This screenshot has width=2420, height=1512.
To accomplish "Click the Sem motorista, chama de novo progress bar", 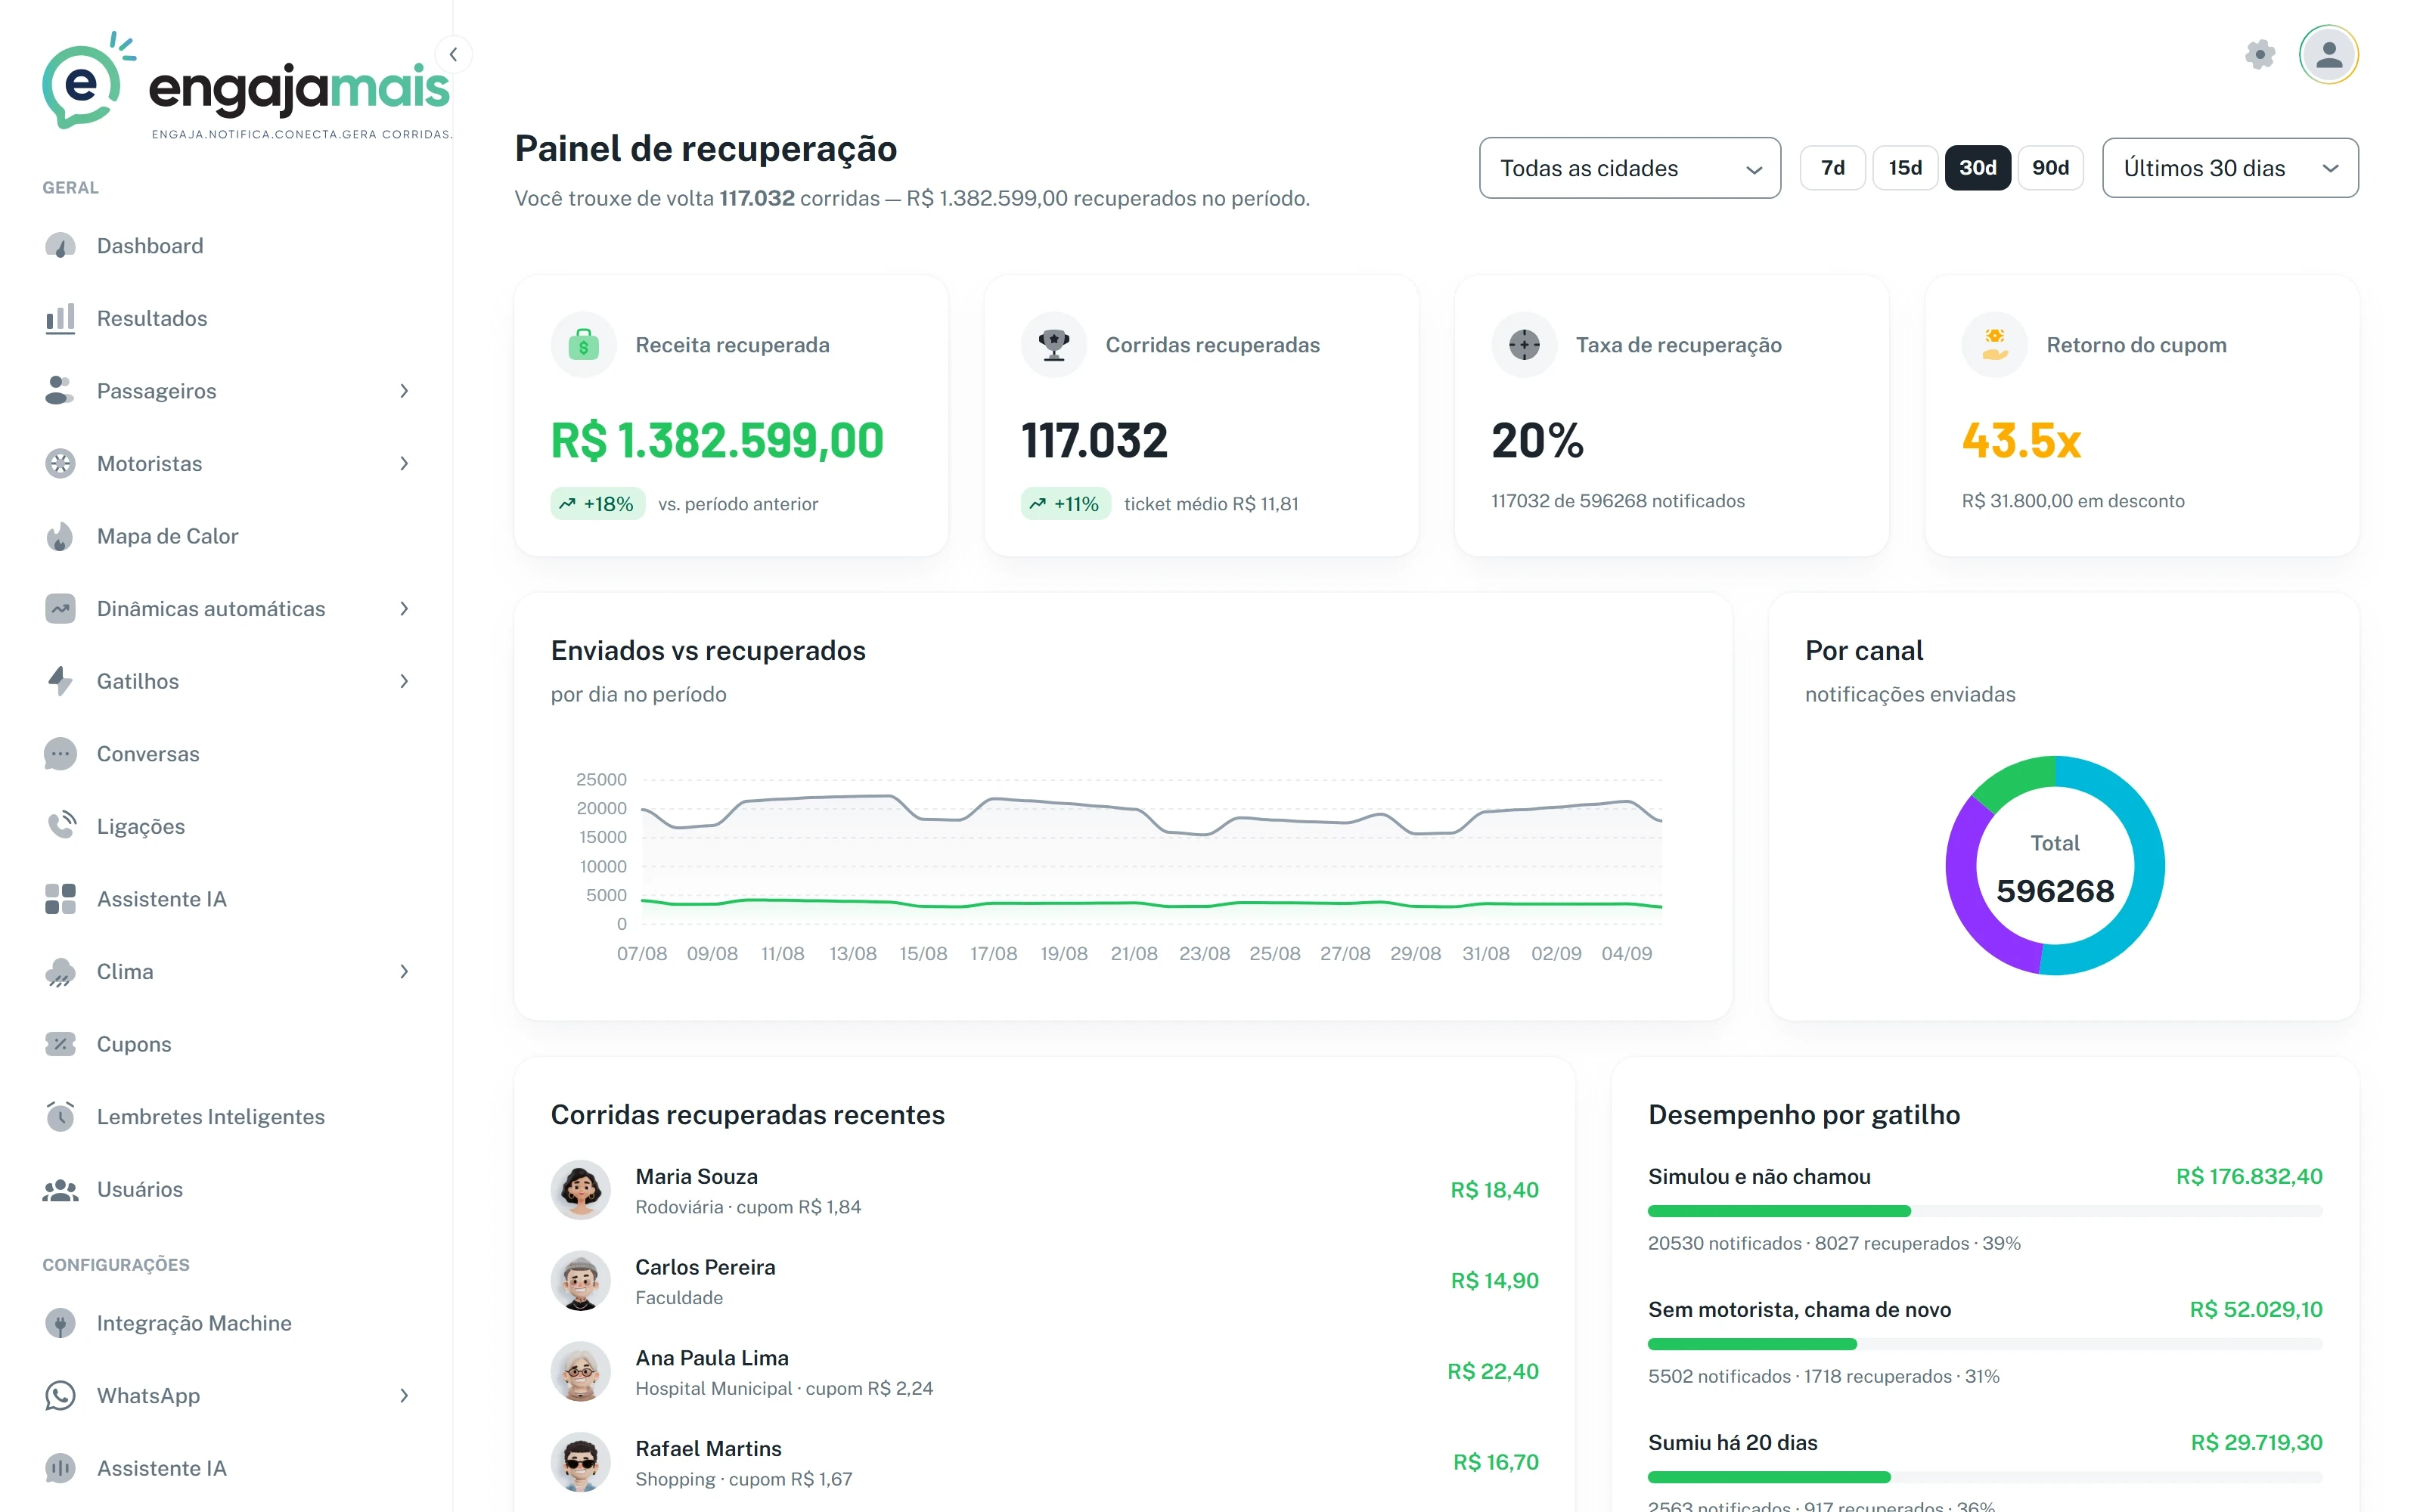I will 1985,1344.
